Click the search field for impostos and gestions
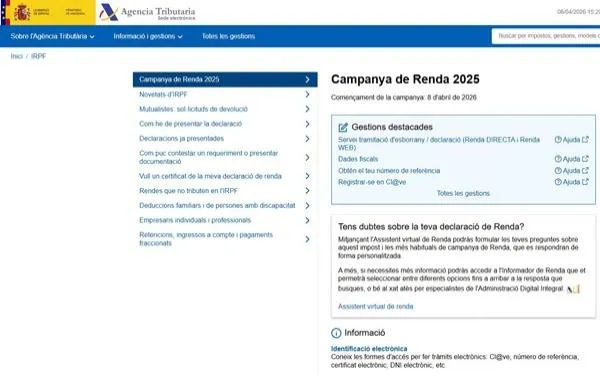Screen dimensions: 600x375 (x=546, y=36)
